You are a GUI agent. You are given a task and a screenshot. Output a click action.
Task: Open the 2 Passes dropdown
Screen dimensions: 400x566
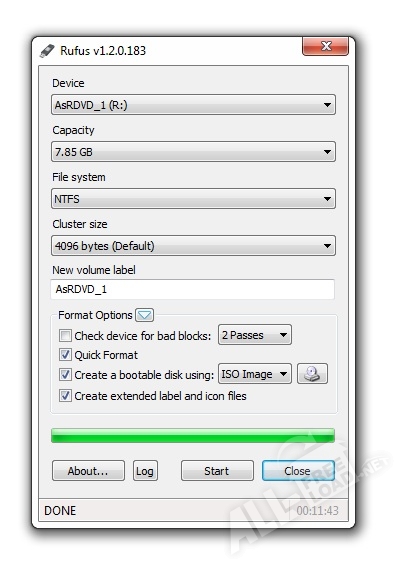point(255,335)
